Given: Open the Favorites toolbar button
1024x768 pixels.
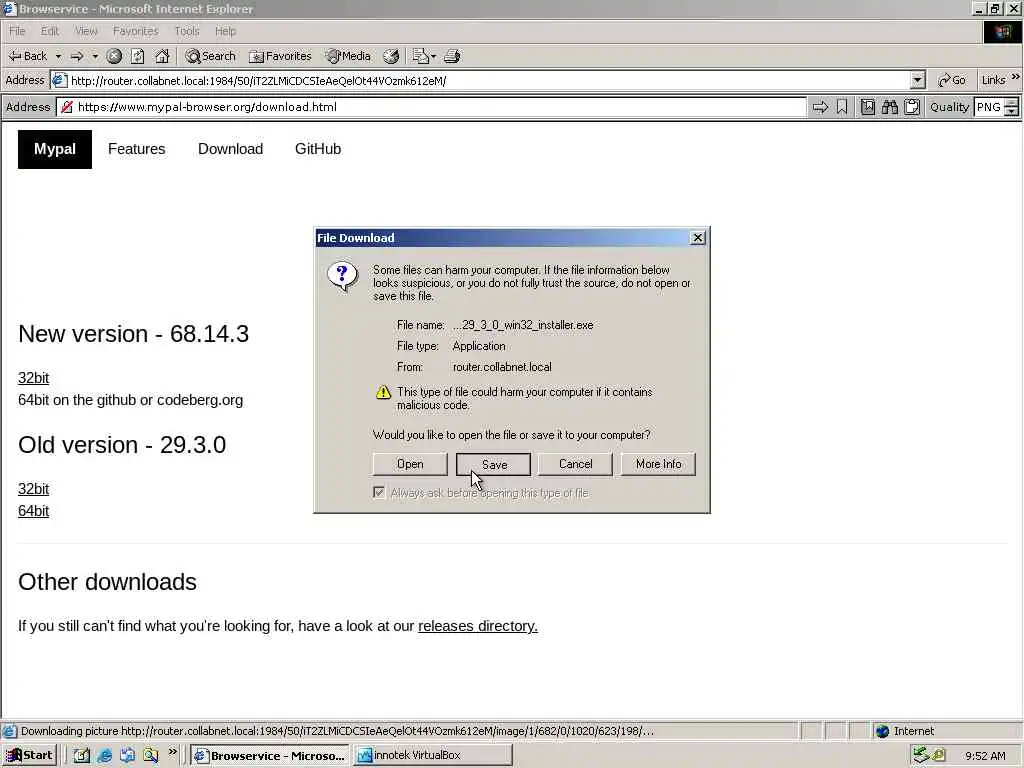Looking at the screenshot, I should [x=281, y=56].
